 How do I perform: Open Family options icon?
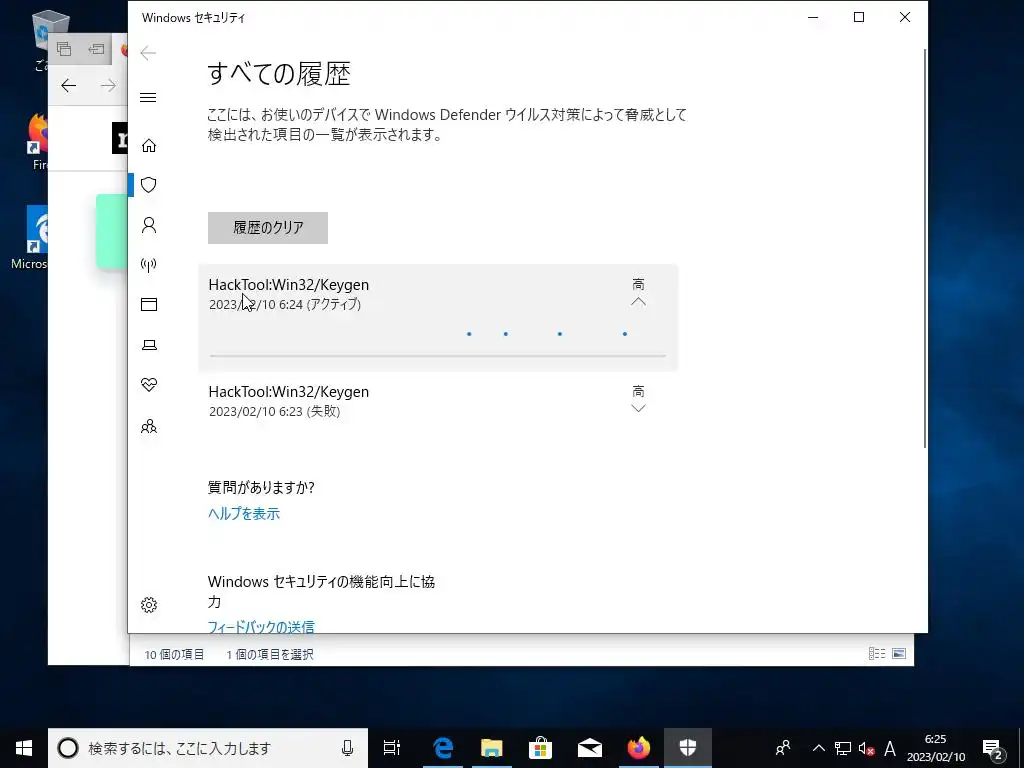(x=149, y=426)
